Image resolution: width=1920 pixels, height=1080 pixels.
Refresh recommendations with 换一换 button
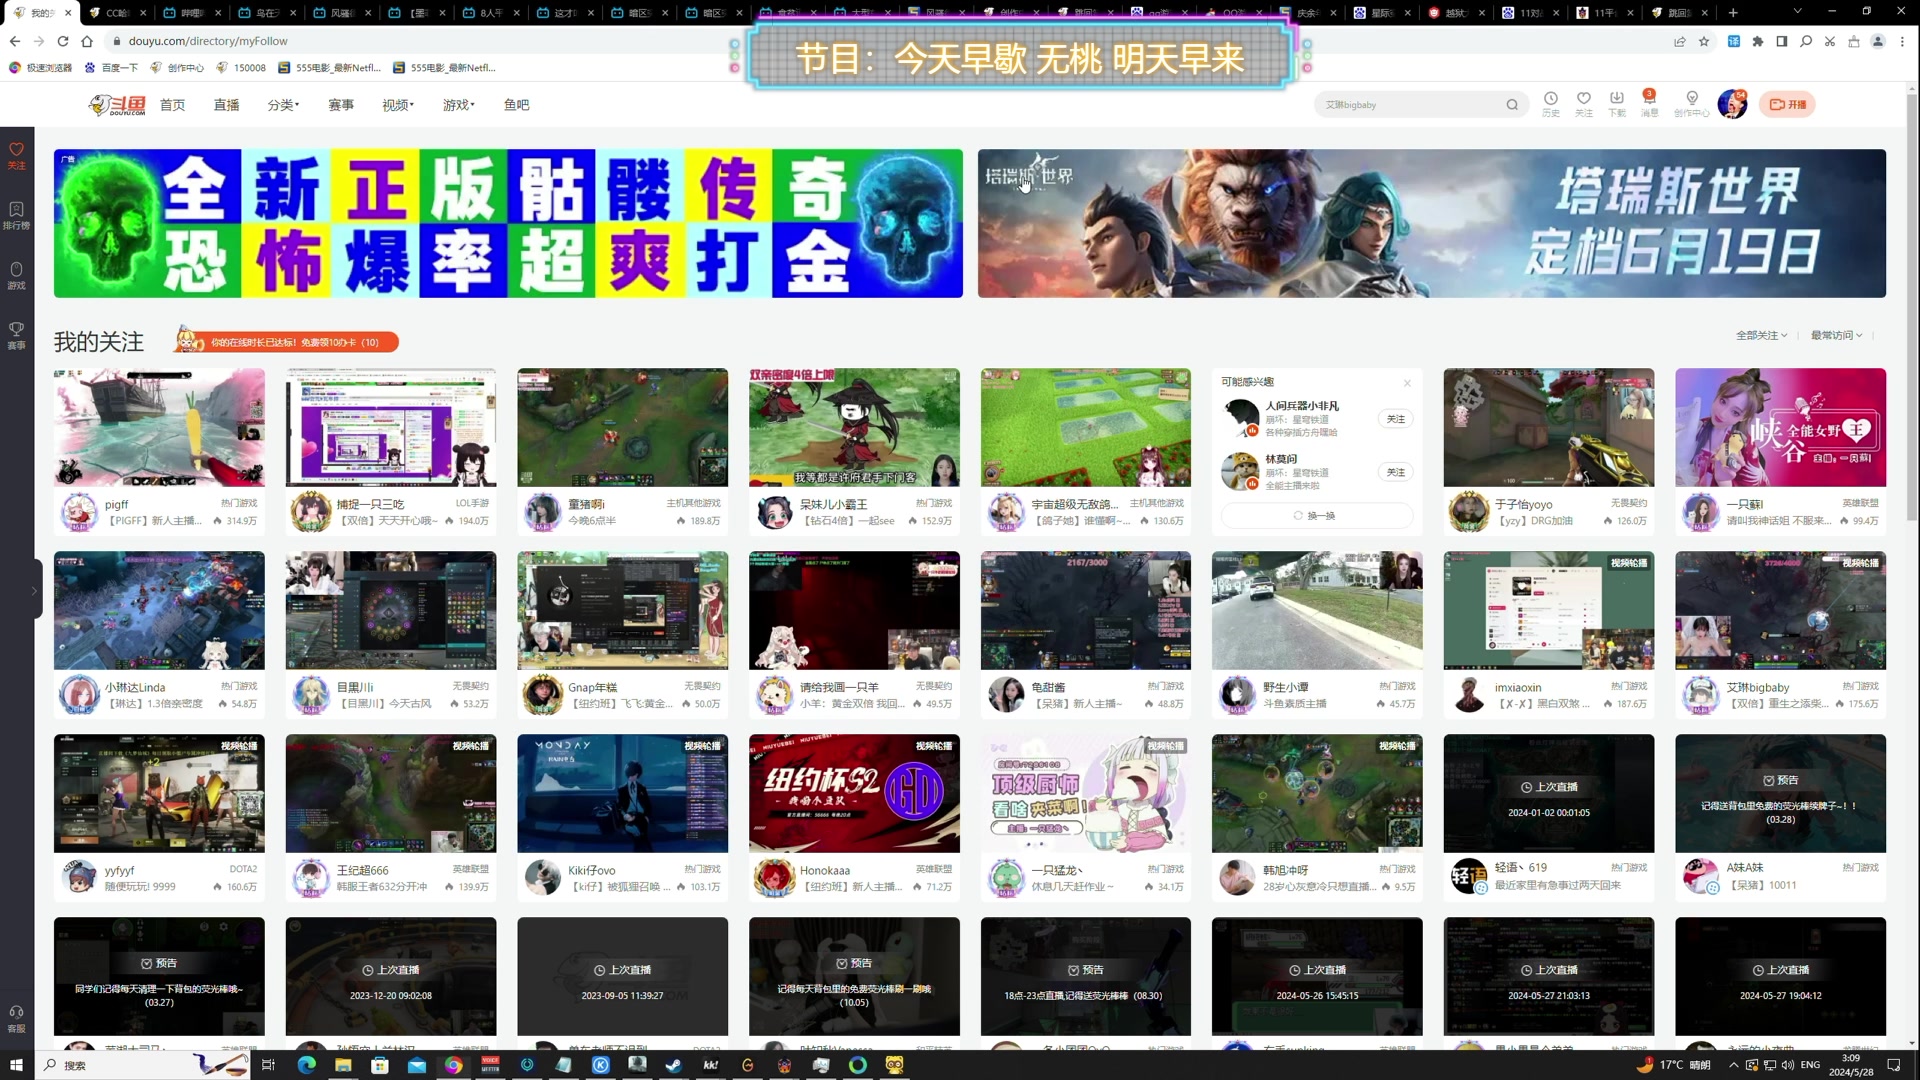click(1316, 515)
